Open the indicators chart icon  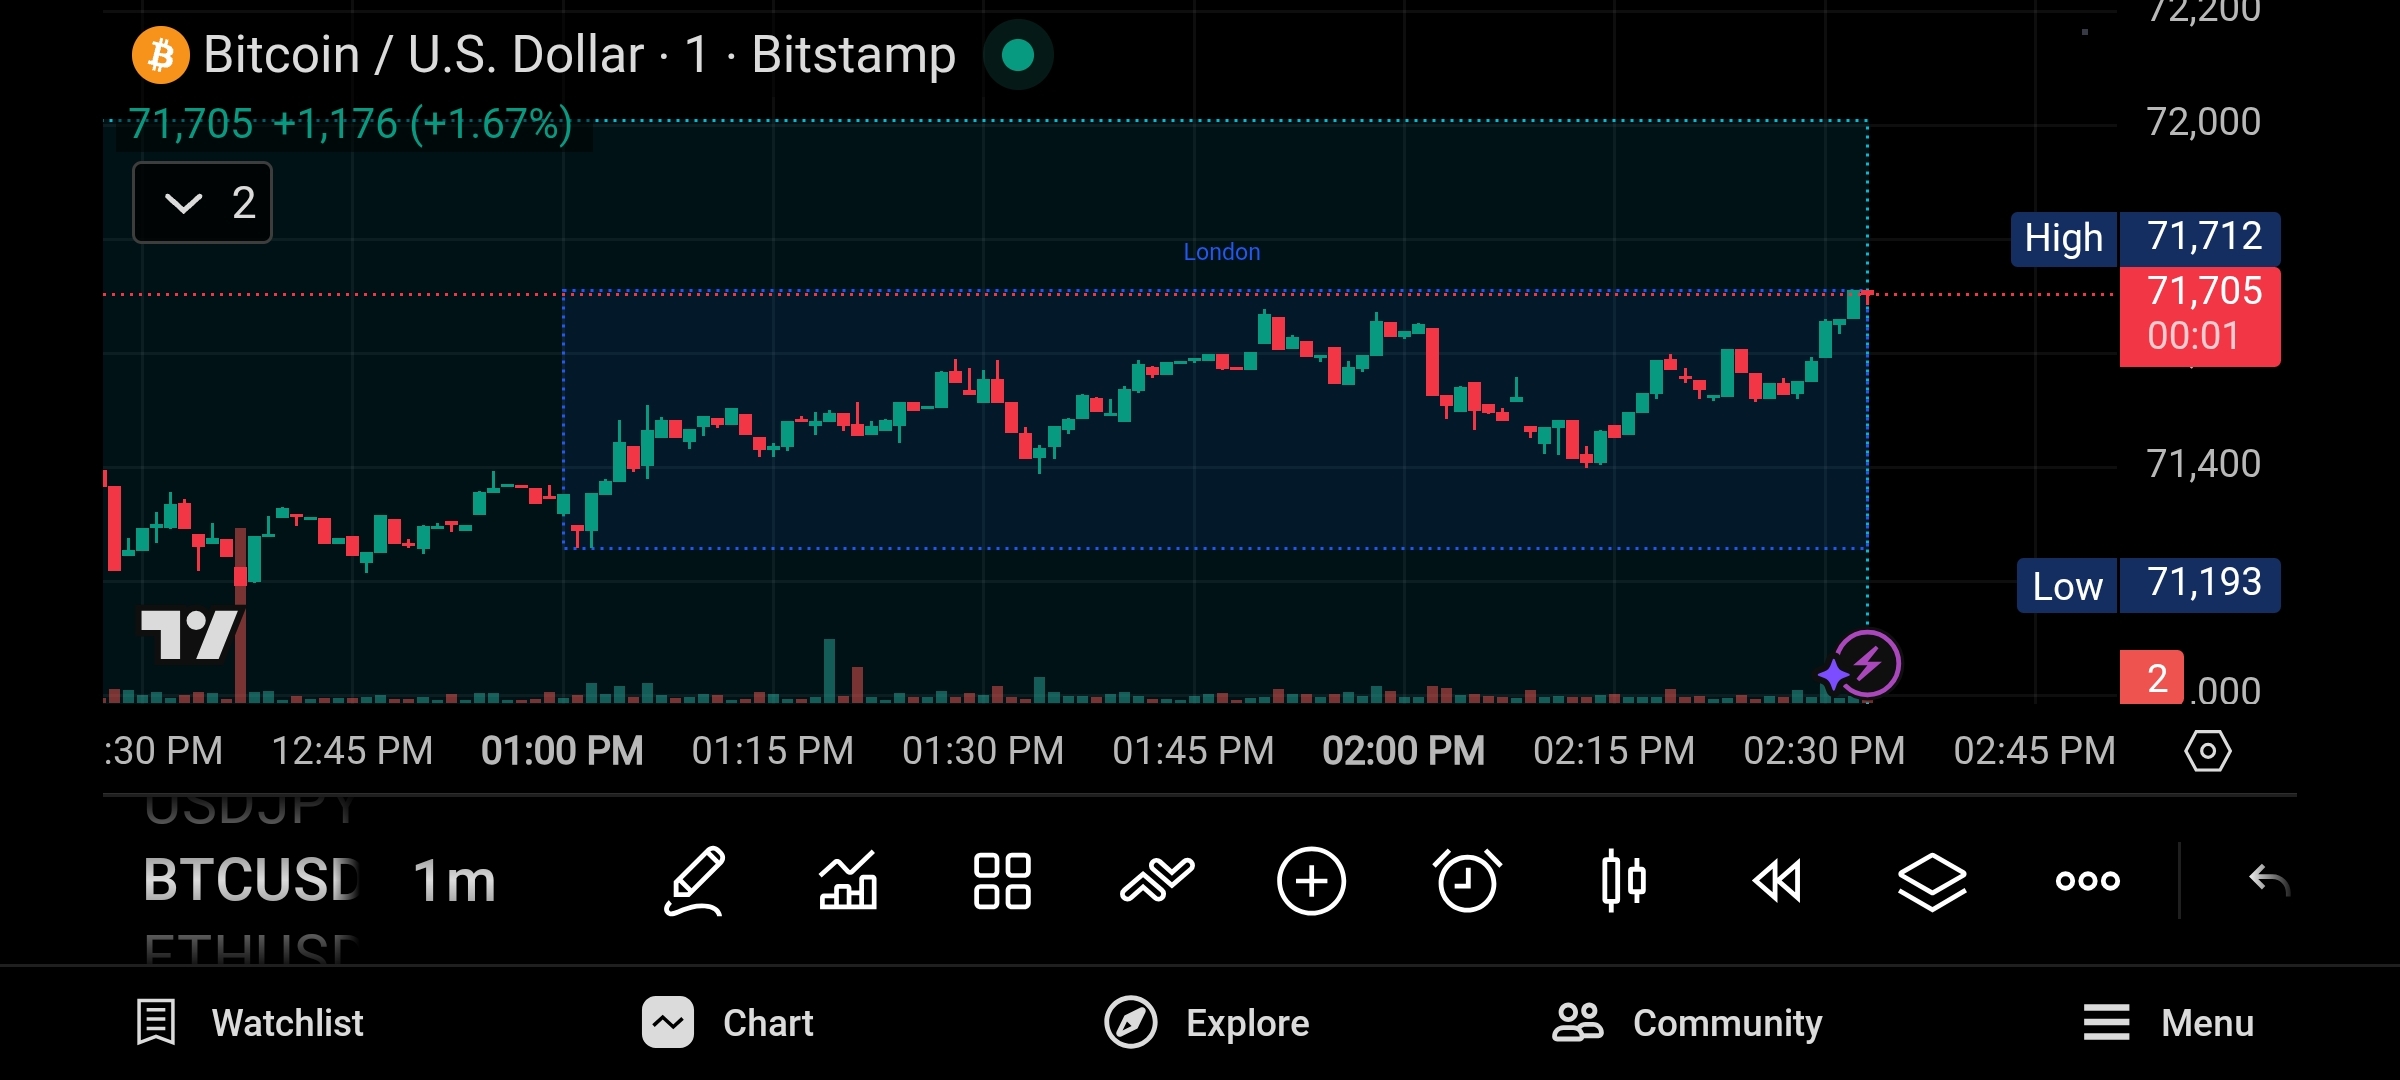848,881
